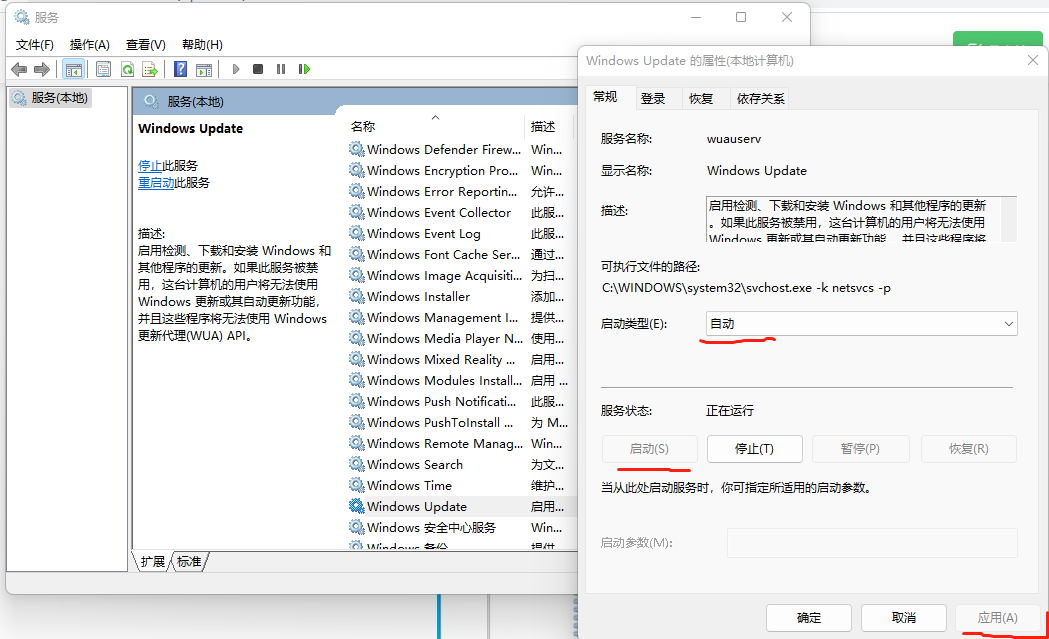The width and height of the screenshot is (1049, 639).
Task: Click the executable path svchost.exe text
Action: pyautogui.click(x=746, y=288)
